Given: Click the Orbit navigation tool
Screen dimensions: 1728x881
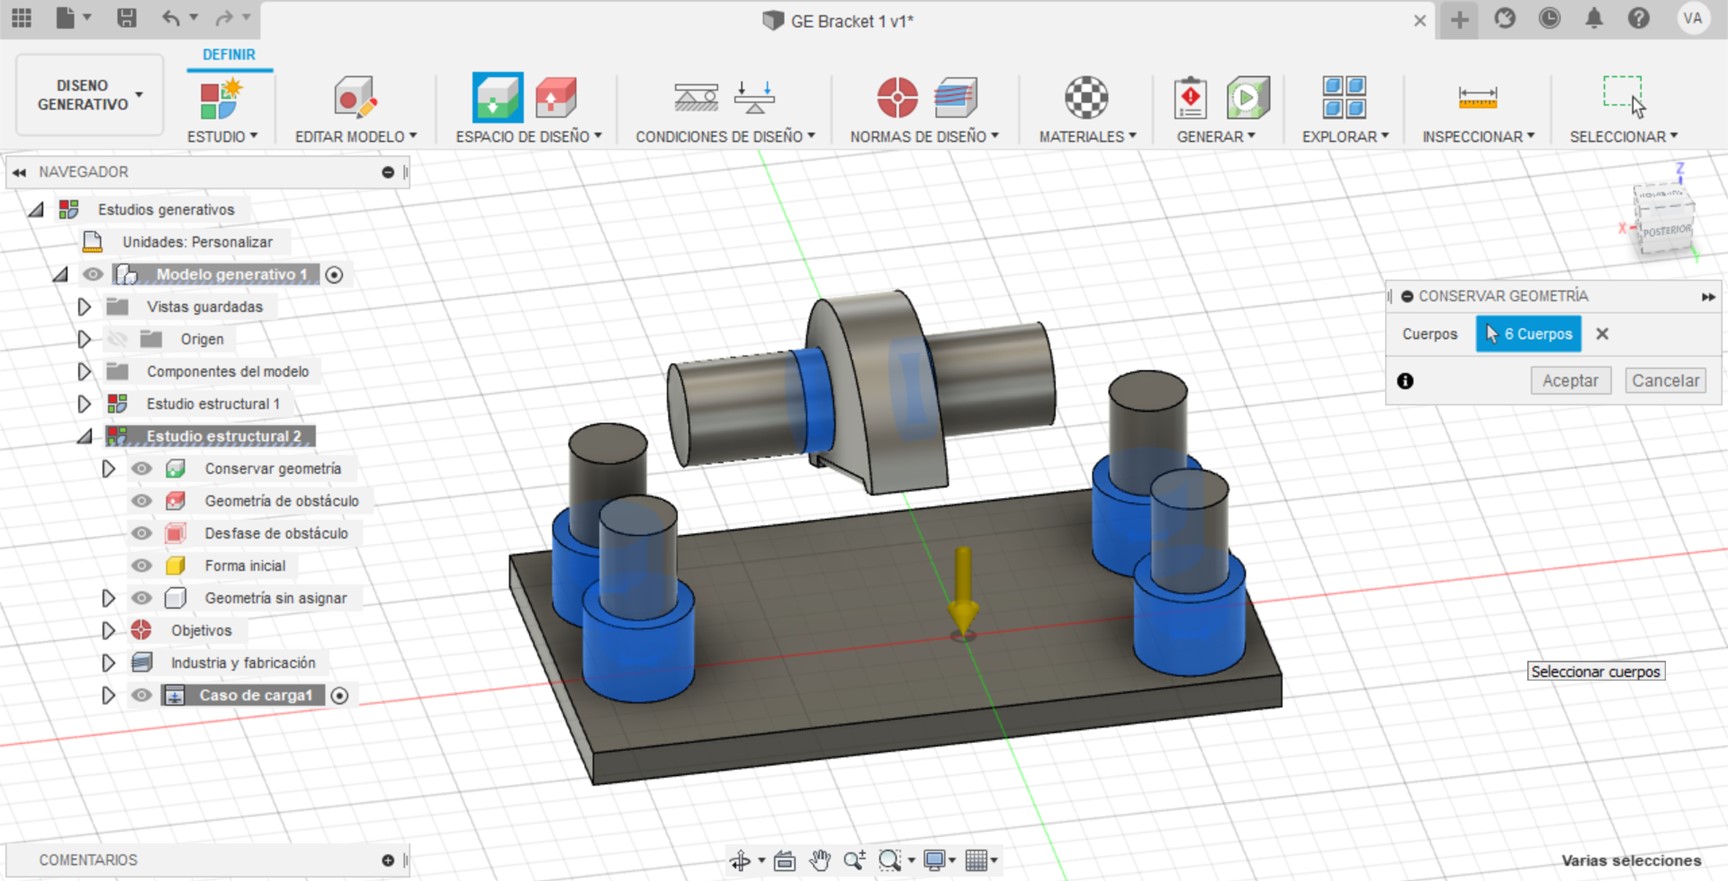Looking at the screenshot, I should point(740,860).
